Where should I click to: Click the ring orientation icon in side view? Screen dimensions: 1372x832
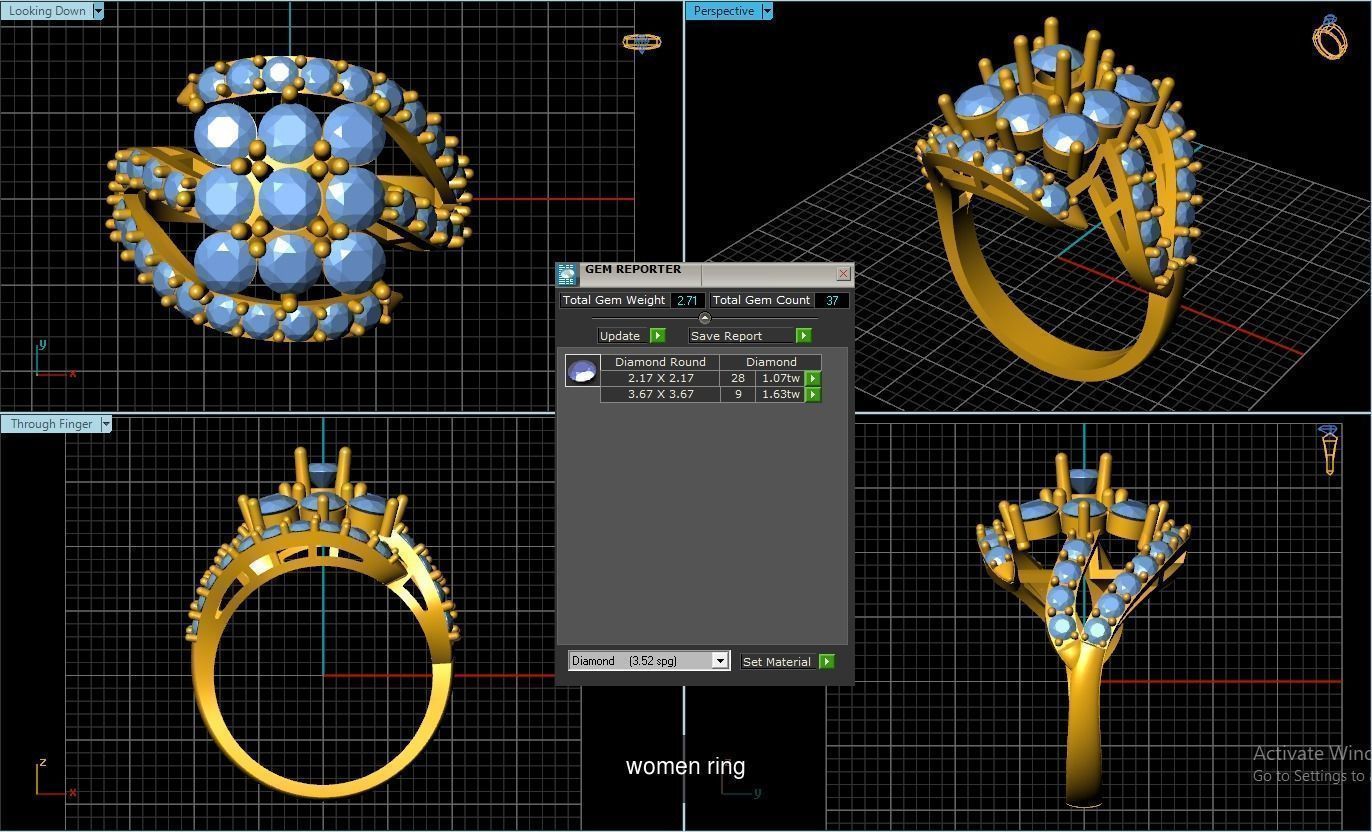click(x=1329, y=450)
